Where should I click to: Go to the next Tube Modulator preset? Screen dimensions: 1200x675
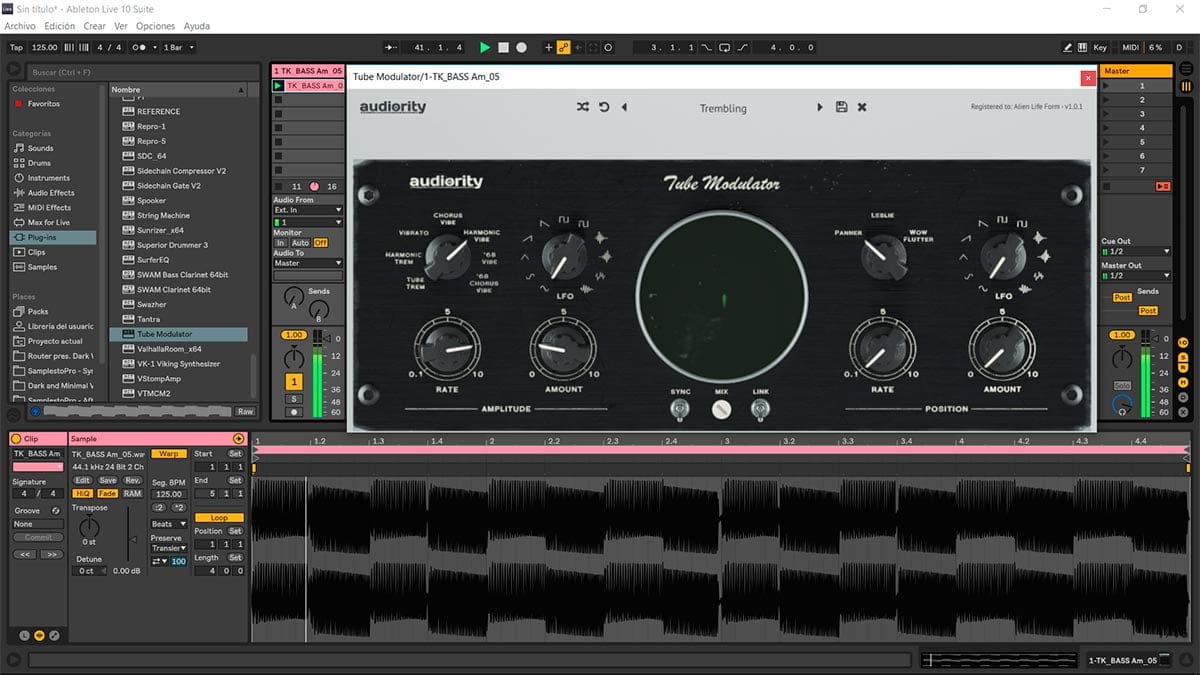pos(820,107)
